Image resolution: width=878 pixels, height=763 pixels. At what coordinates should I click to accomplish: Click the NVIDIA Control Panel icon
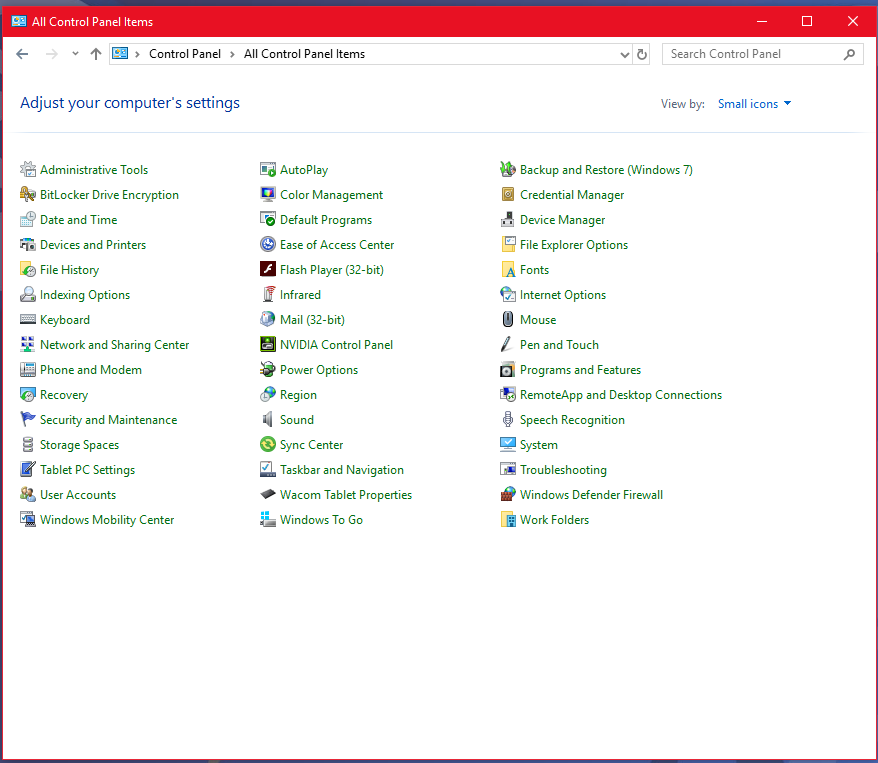tap(268, 345)
